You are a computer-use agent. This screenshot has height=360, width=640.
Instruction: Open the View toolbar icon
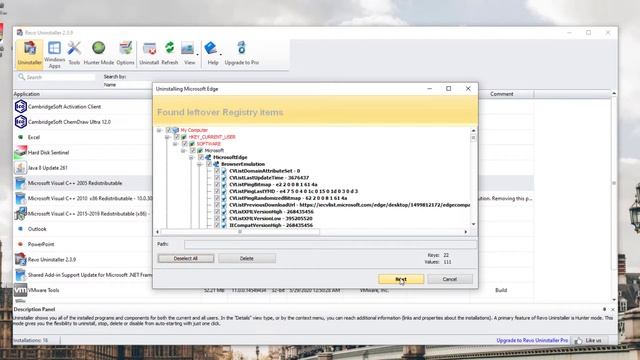[x=188, y=48]
